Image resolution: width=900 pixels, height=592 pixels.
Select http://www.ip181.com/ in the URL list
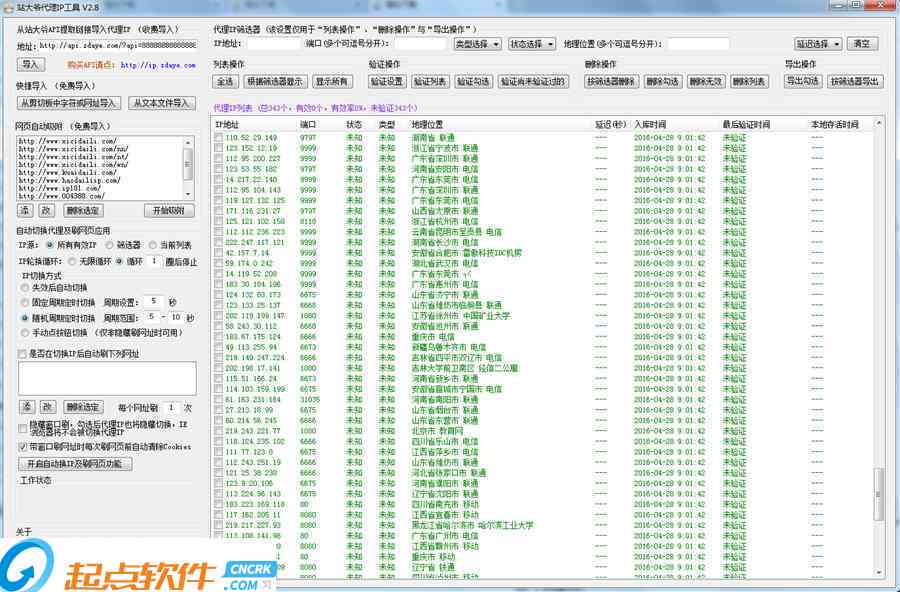click(x=60, y=188)
